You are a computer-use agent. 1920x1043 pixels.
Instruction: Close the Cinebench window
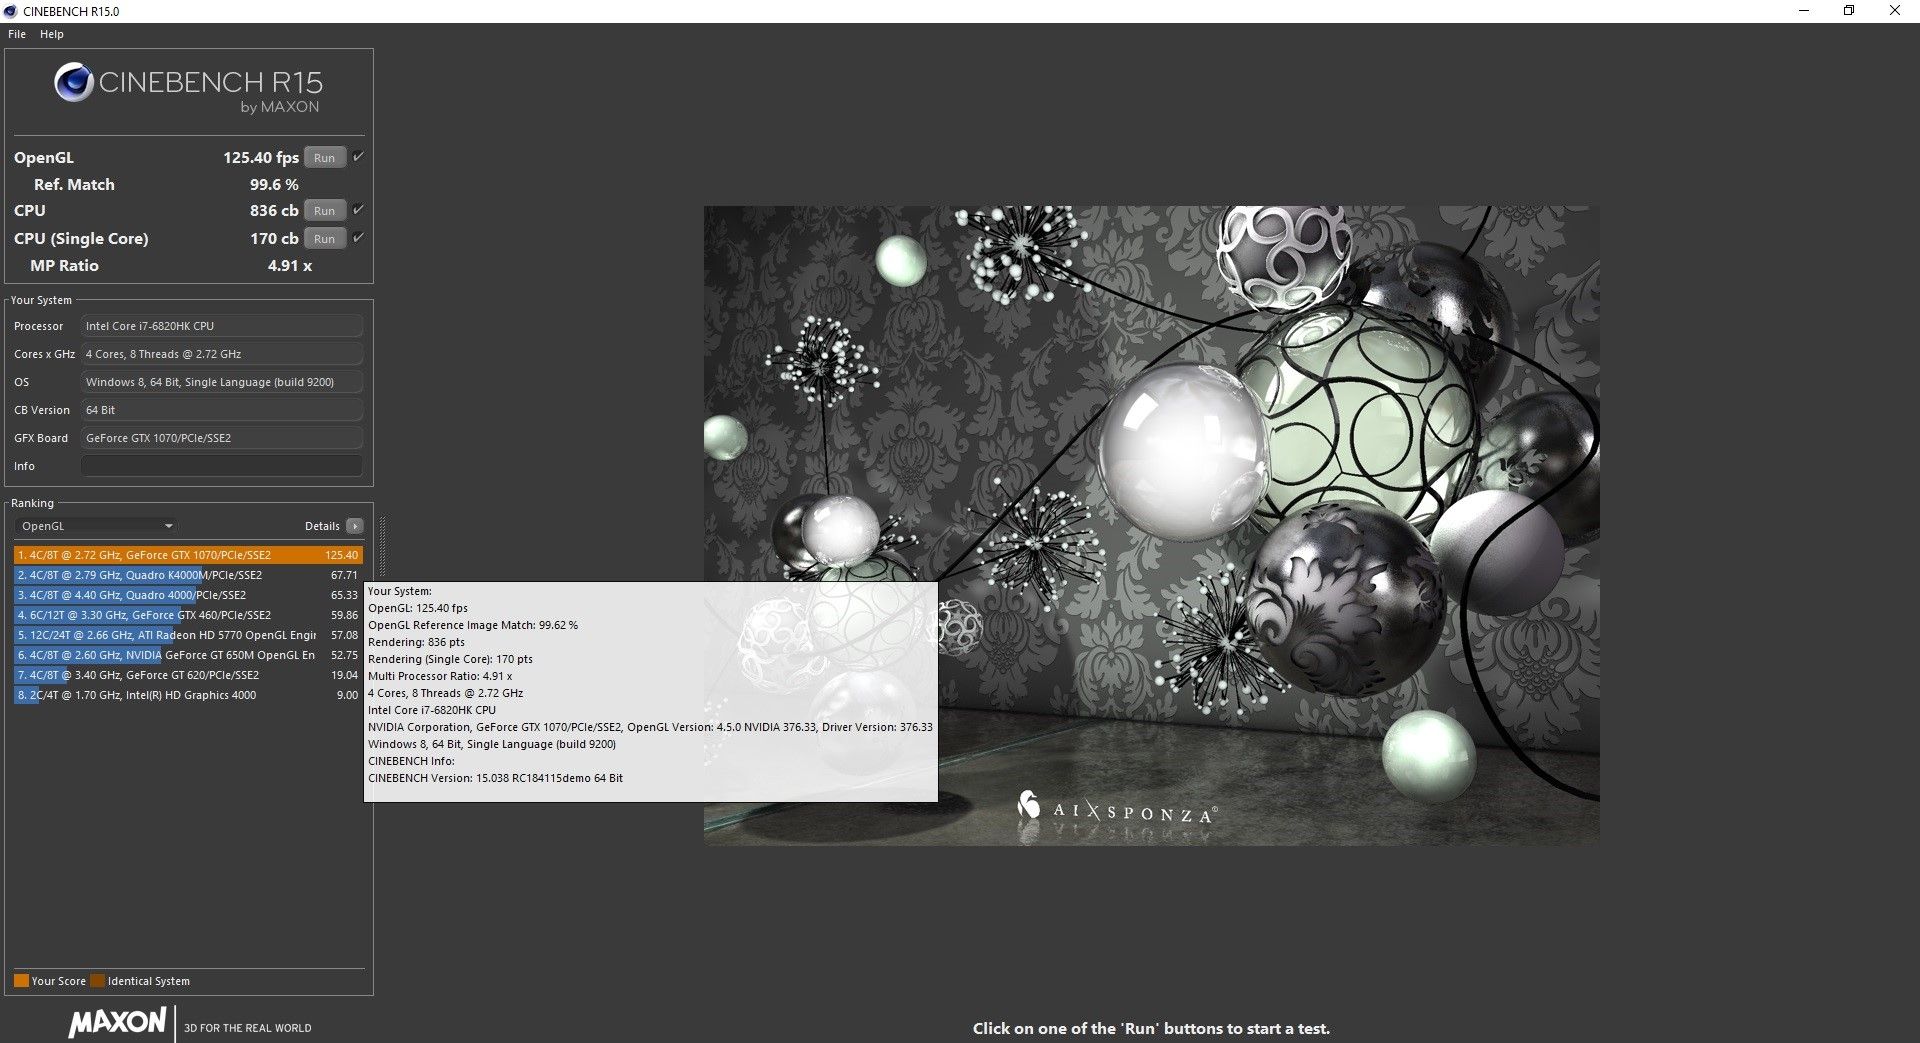point(1895,11)
